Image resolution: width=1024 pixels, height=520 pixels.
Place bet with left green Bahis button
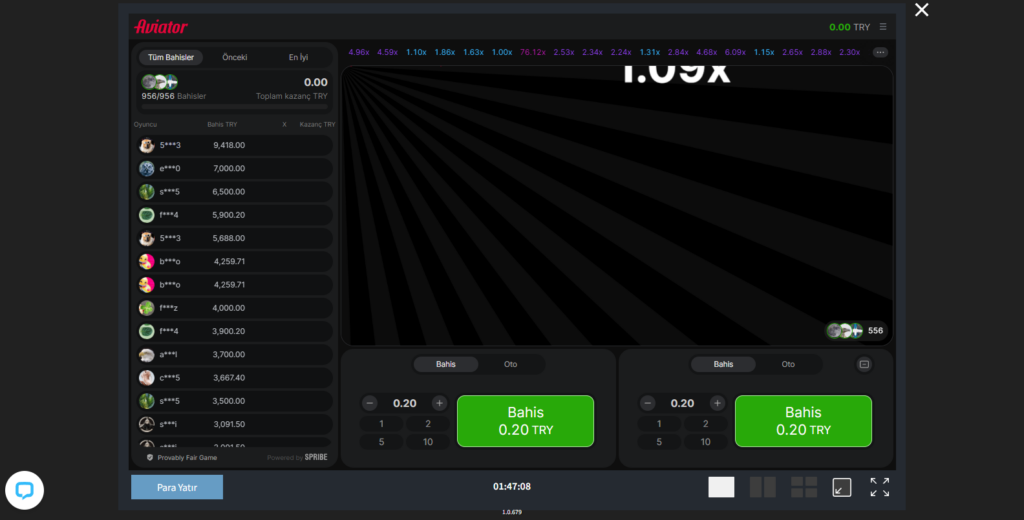525,421
